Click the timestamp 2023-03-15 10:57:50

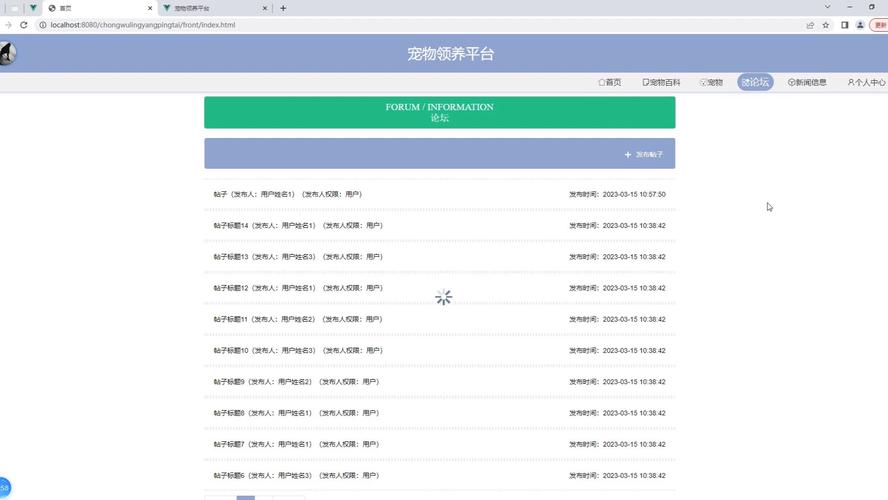pos(634,194)
